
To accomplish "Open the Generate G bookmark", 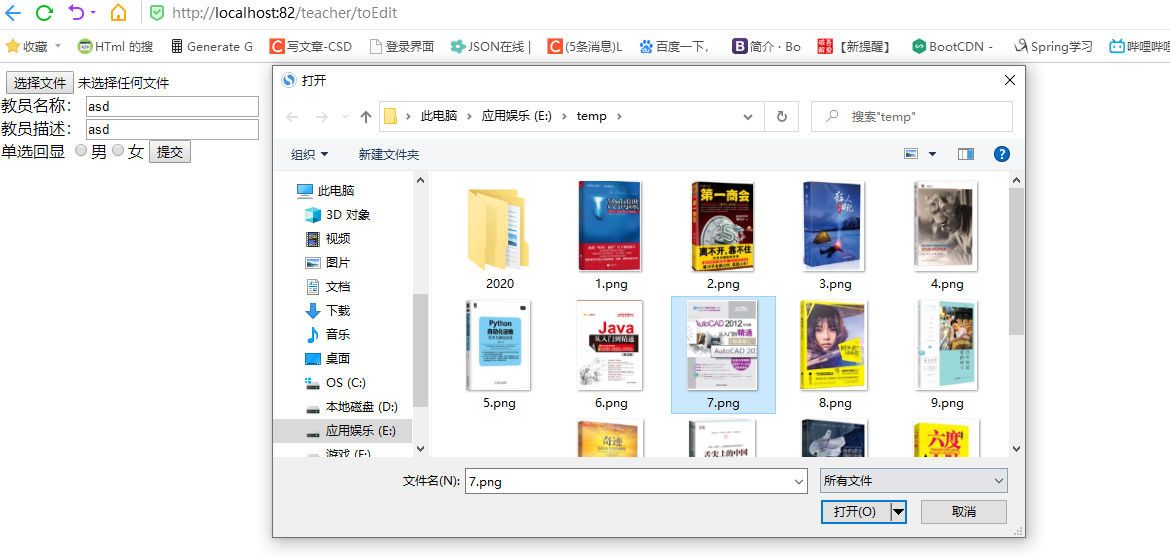I will (x=212, y=46).
